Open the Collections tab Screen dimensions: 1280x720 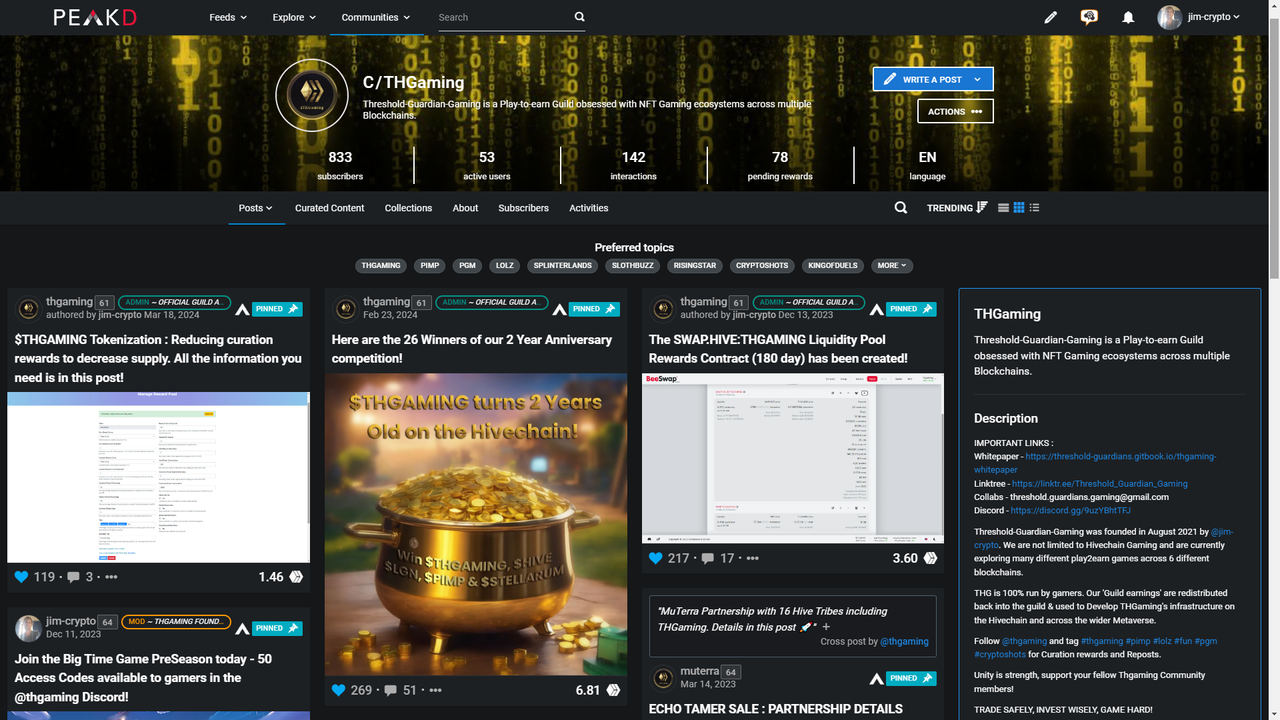(x=408, y=208)
